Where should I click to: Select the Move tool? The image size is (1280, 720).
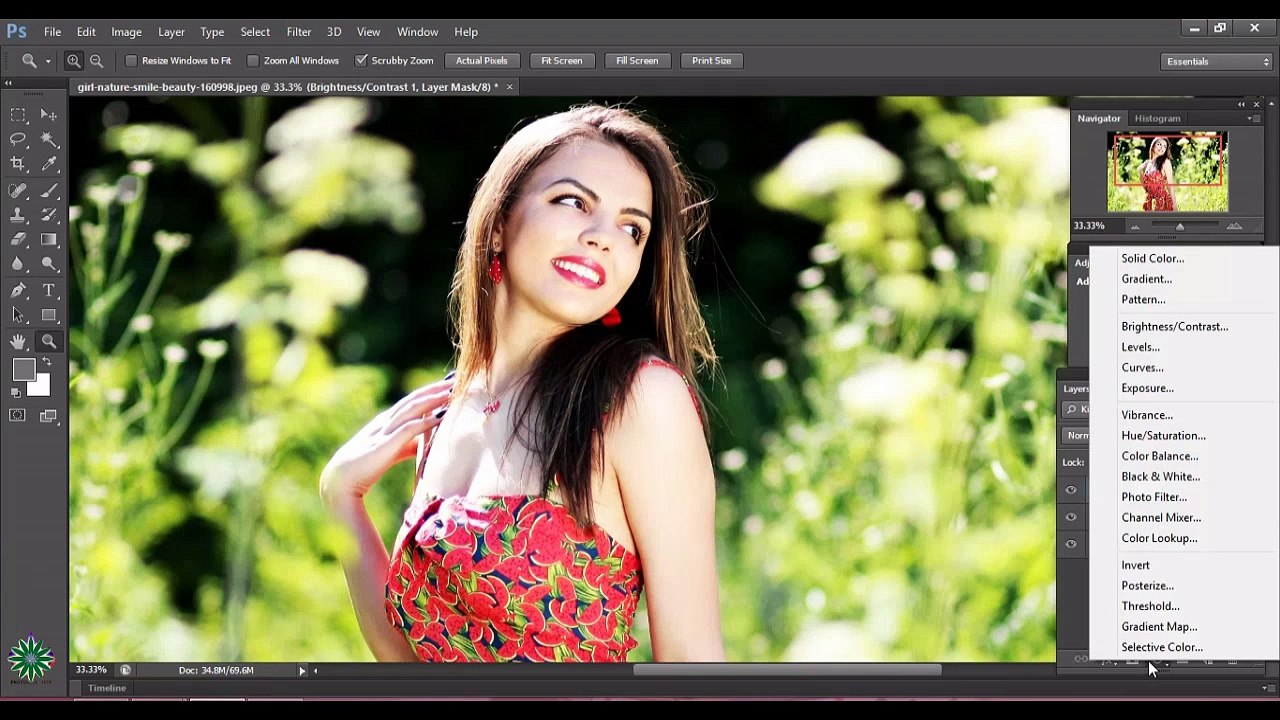tap(49, 115)
